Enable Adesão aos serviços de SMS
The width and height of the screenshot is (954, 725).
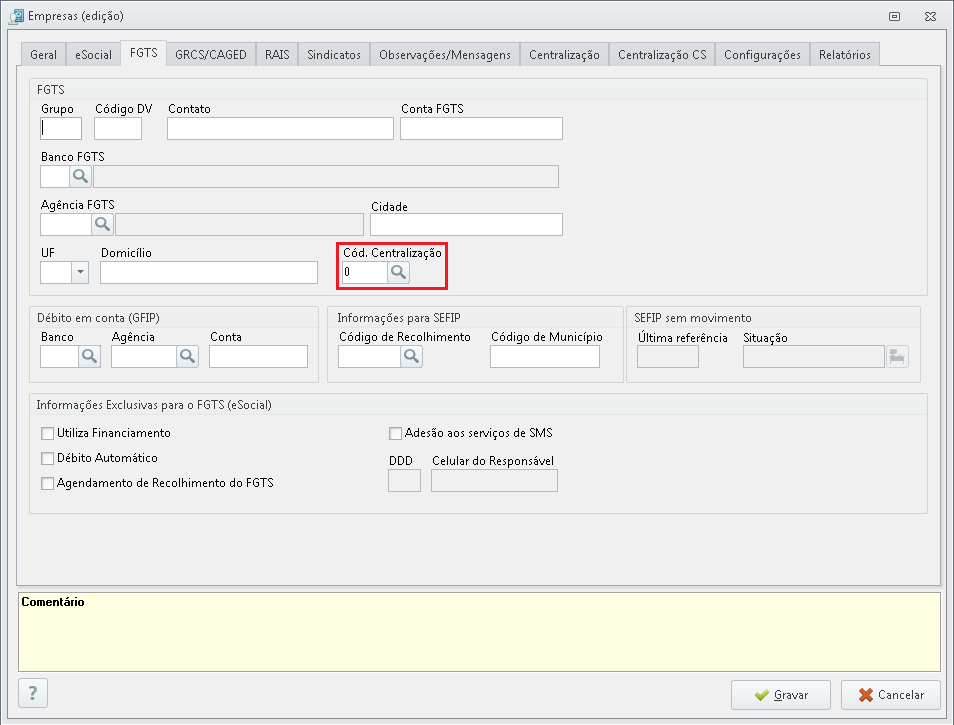(395, 433)
